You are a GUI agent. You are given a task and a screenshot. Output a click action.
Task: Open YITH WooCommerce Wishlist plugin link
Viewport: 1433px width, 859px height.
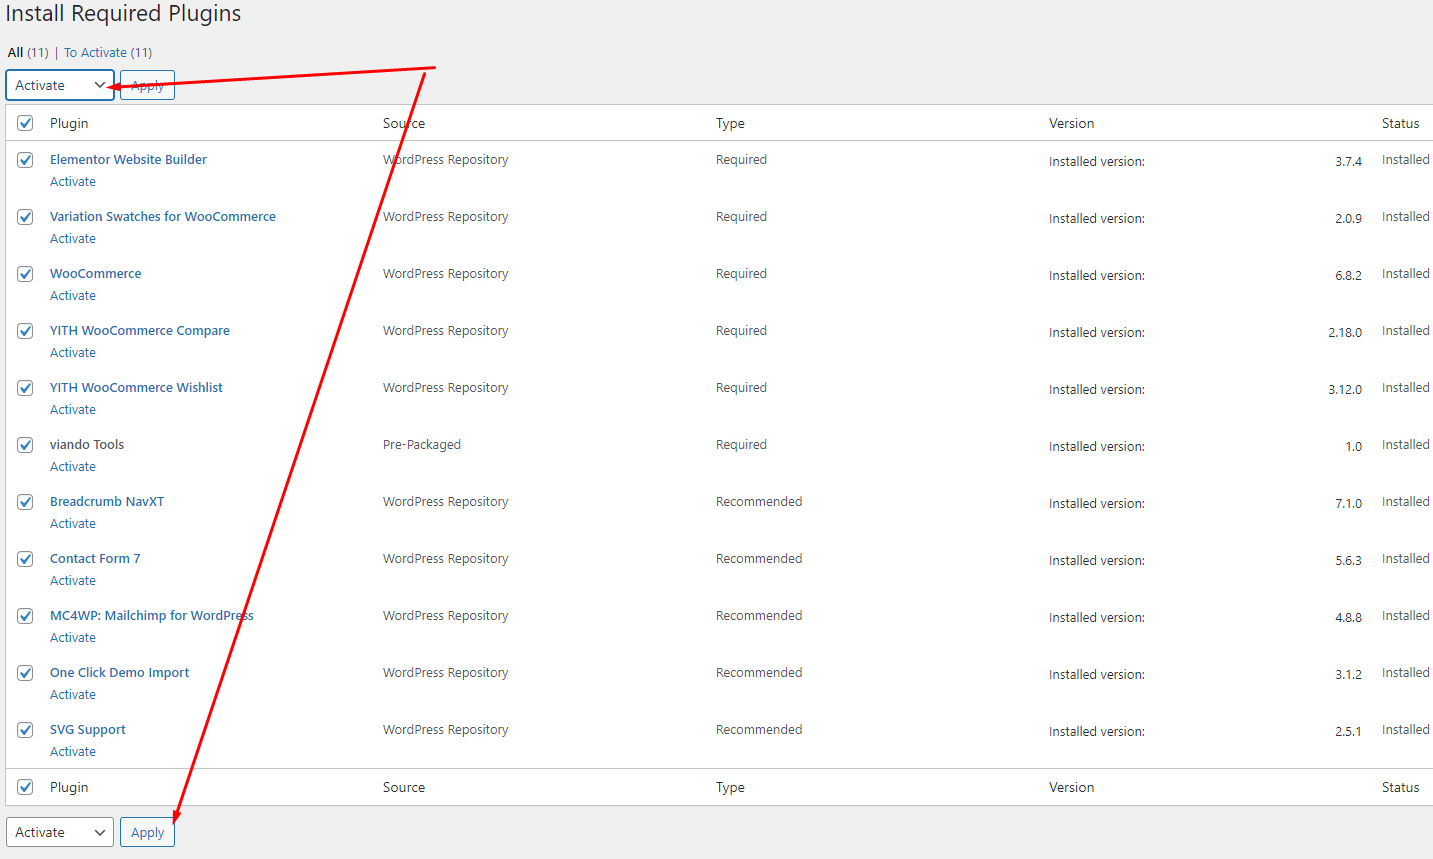(x=136, y=387)
